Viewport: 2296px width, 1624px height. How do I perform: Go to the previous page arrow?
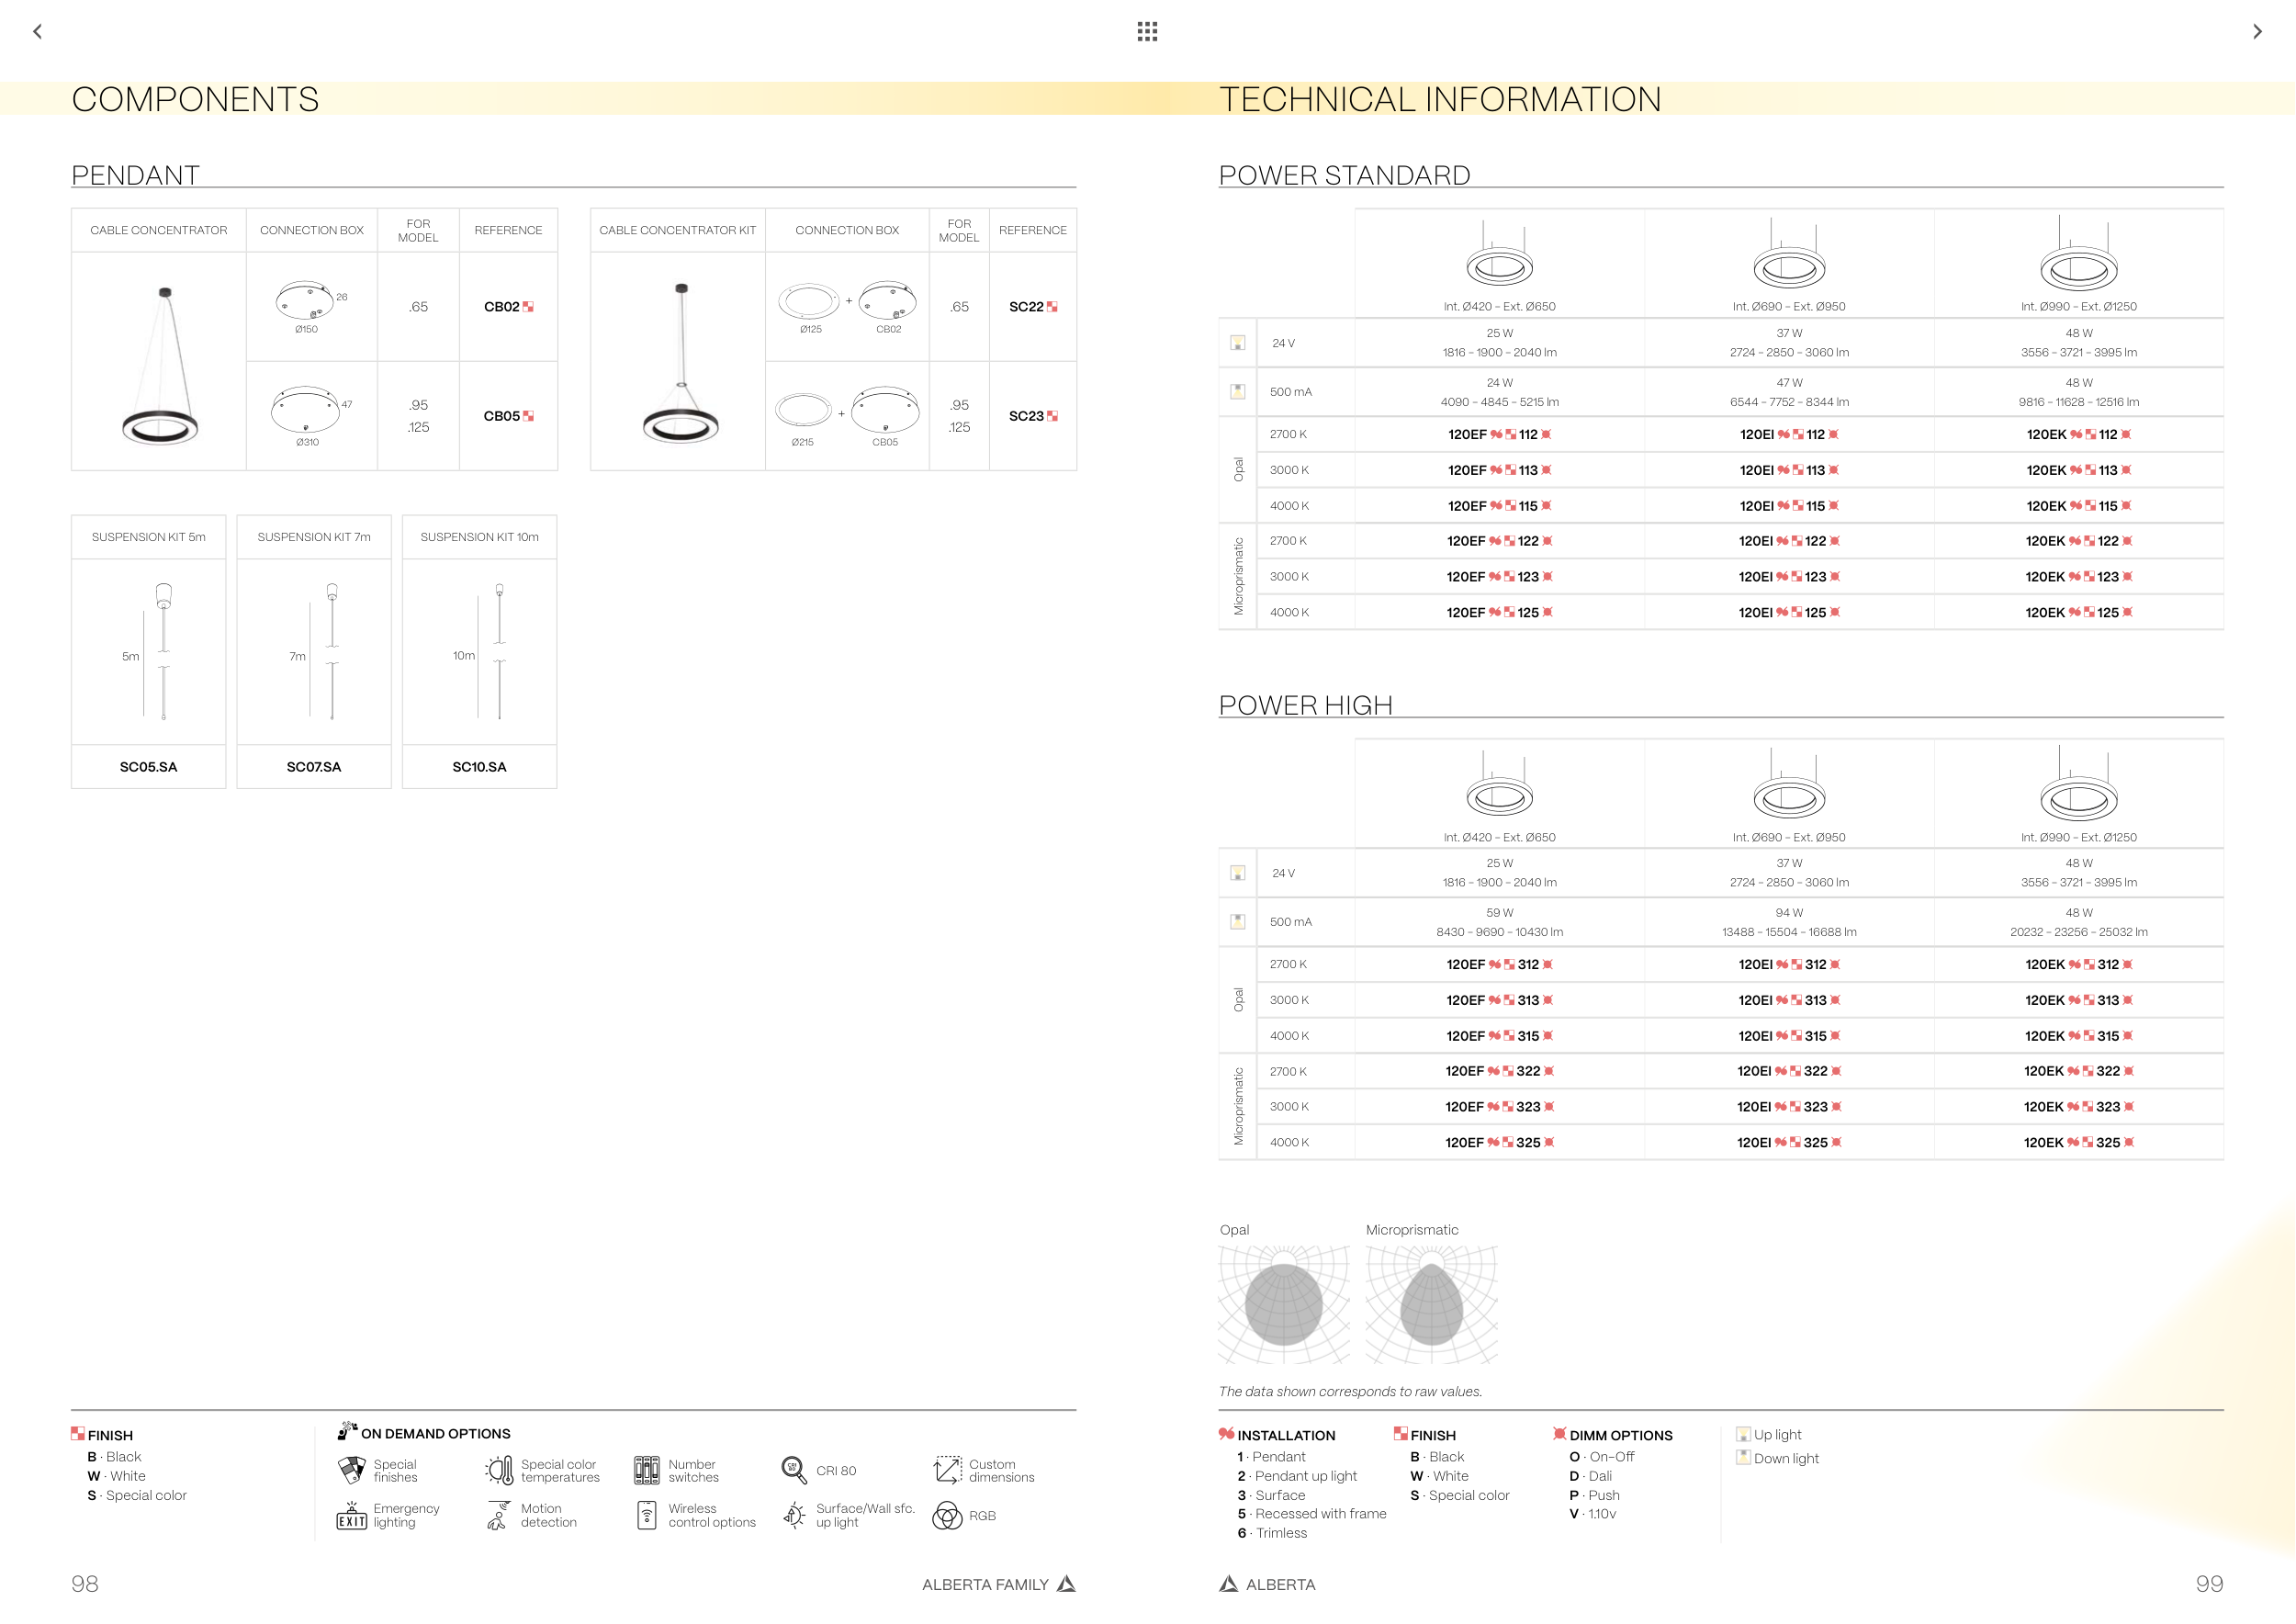point(38,31)
